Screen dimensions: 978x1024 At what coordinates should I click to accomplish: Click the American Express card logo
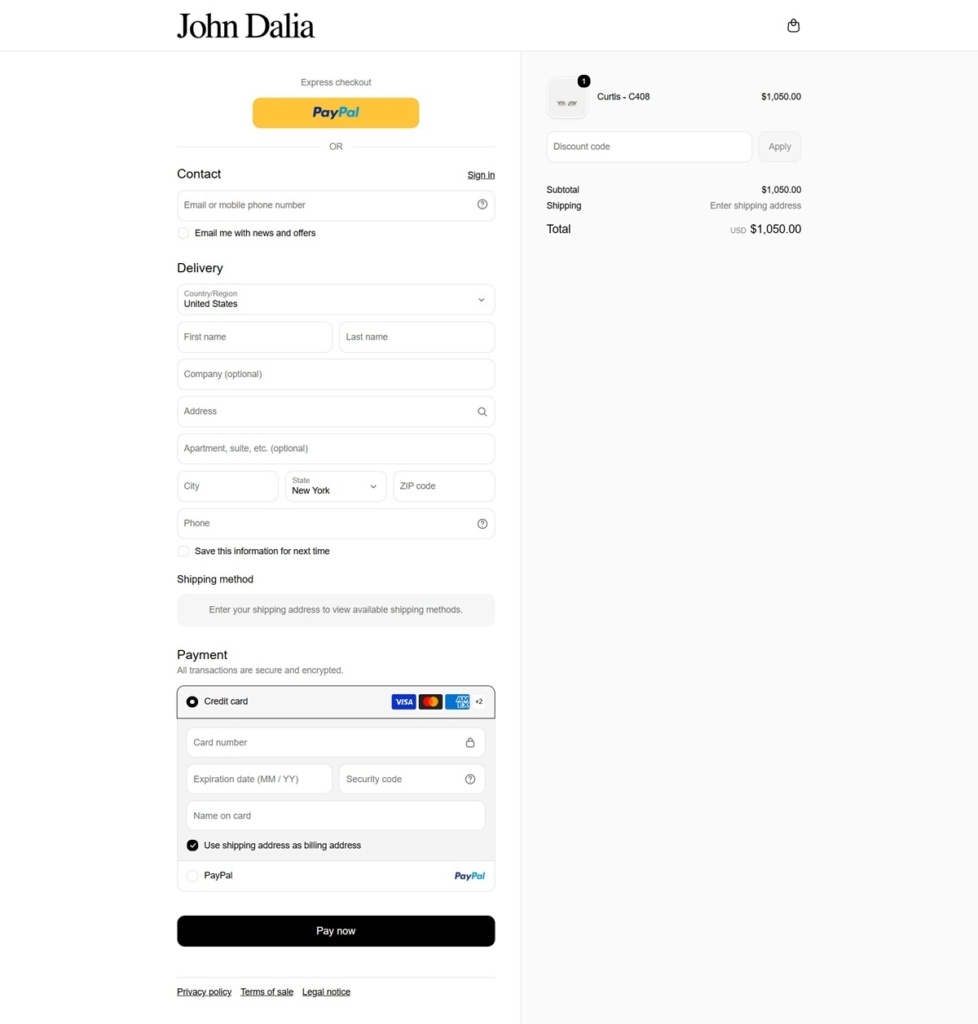point(458,701)
